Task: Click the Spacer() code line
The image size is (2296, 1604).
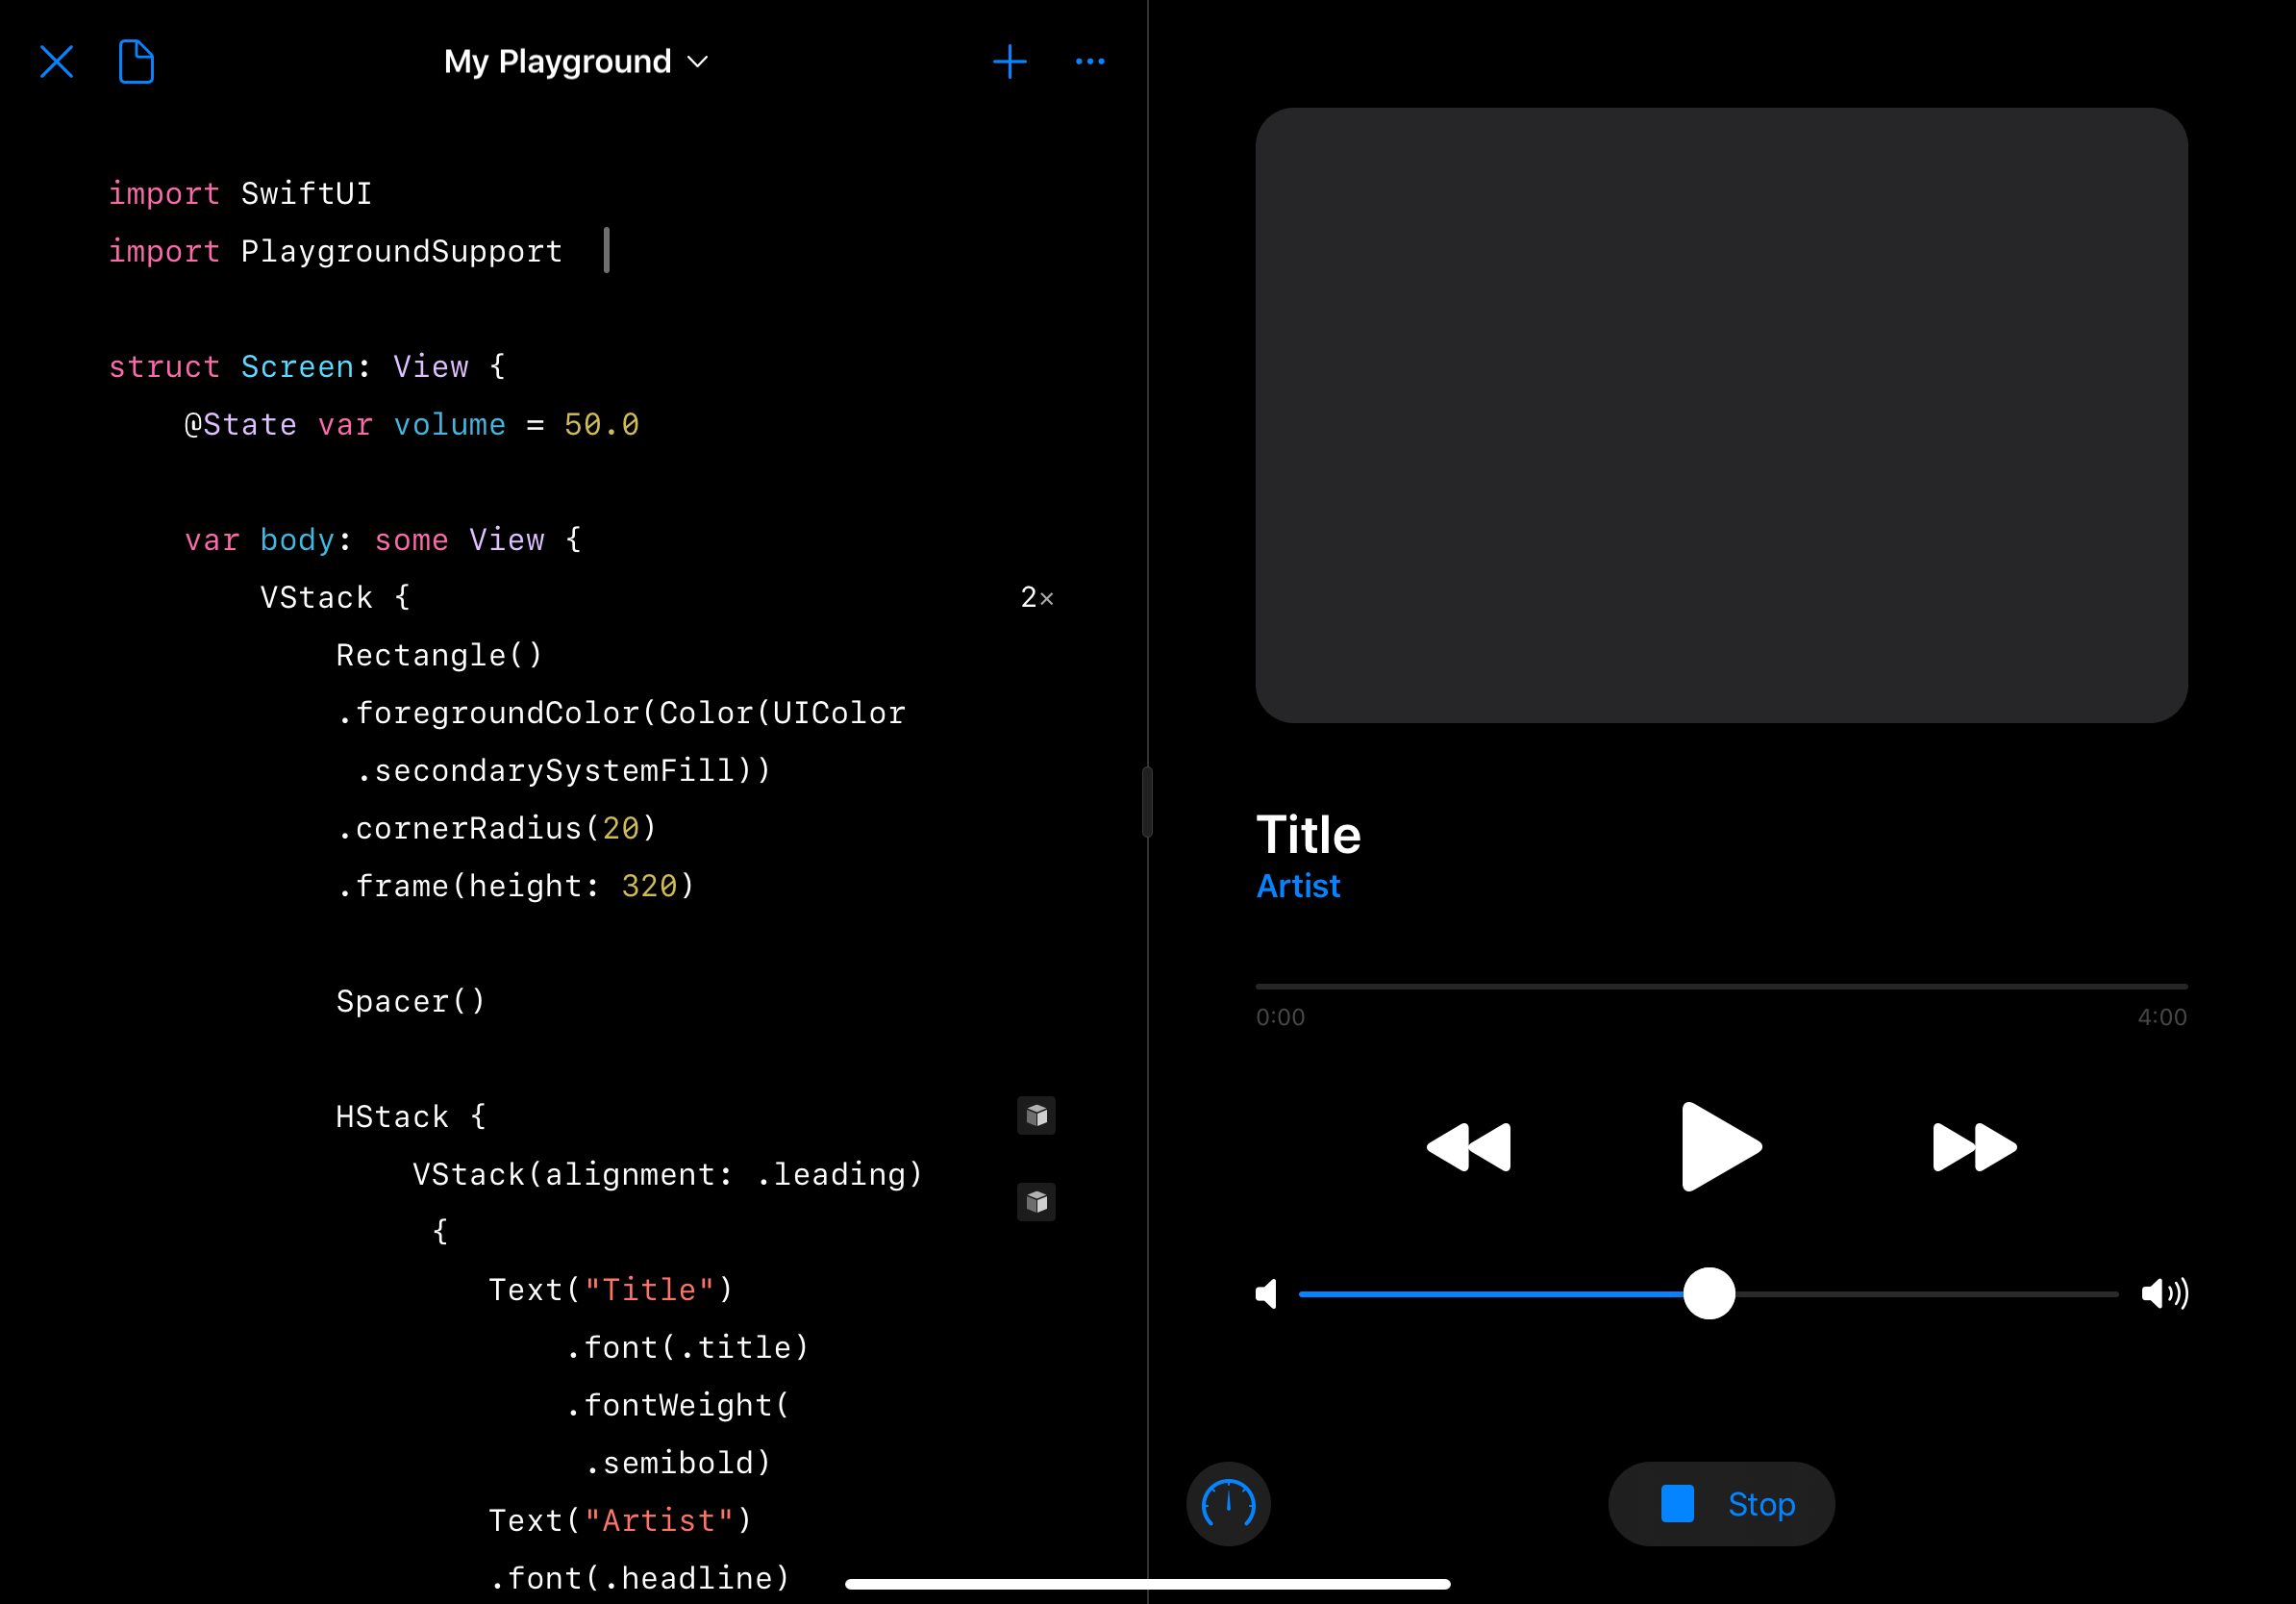Action: 410,1001
